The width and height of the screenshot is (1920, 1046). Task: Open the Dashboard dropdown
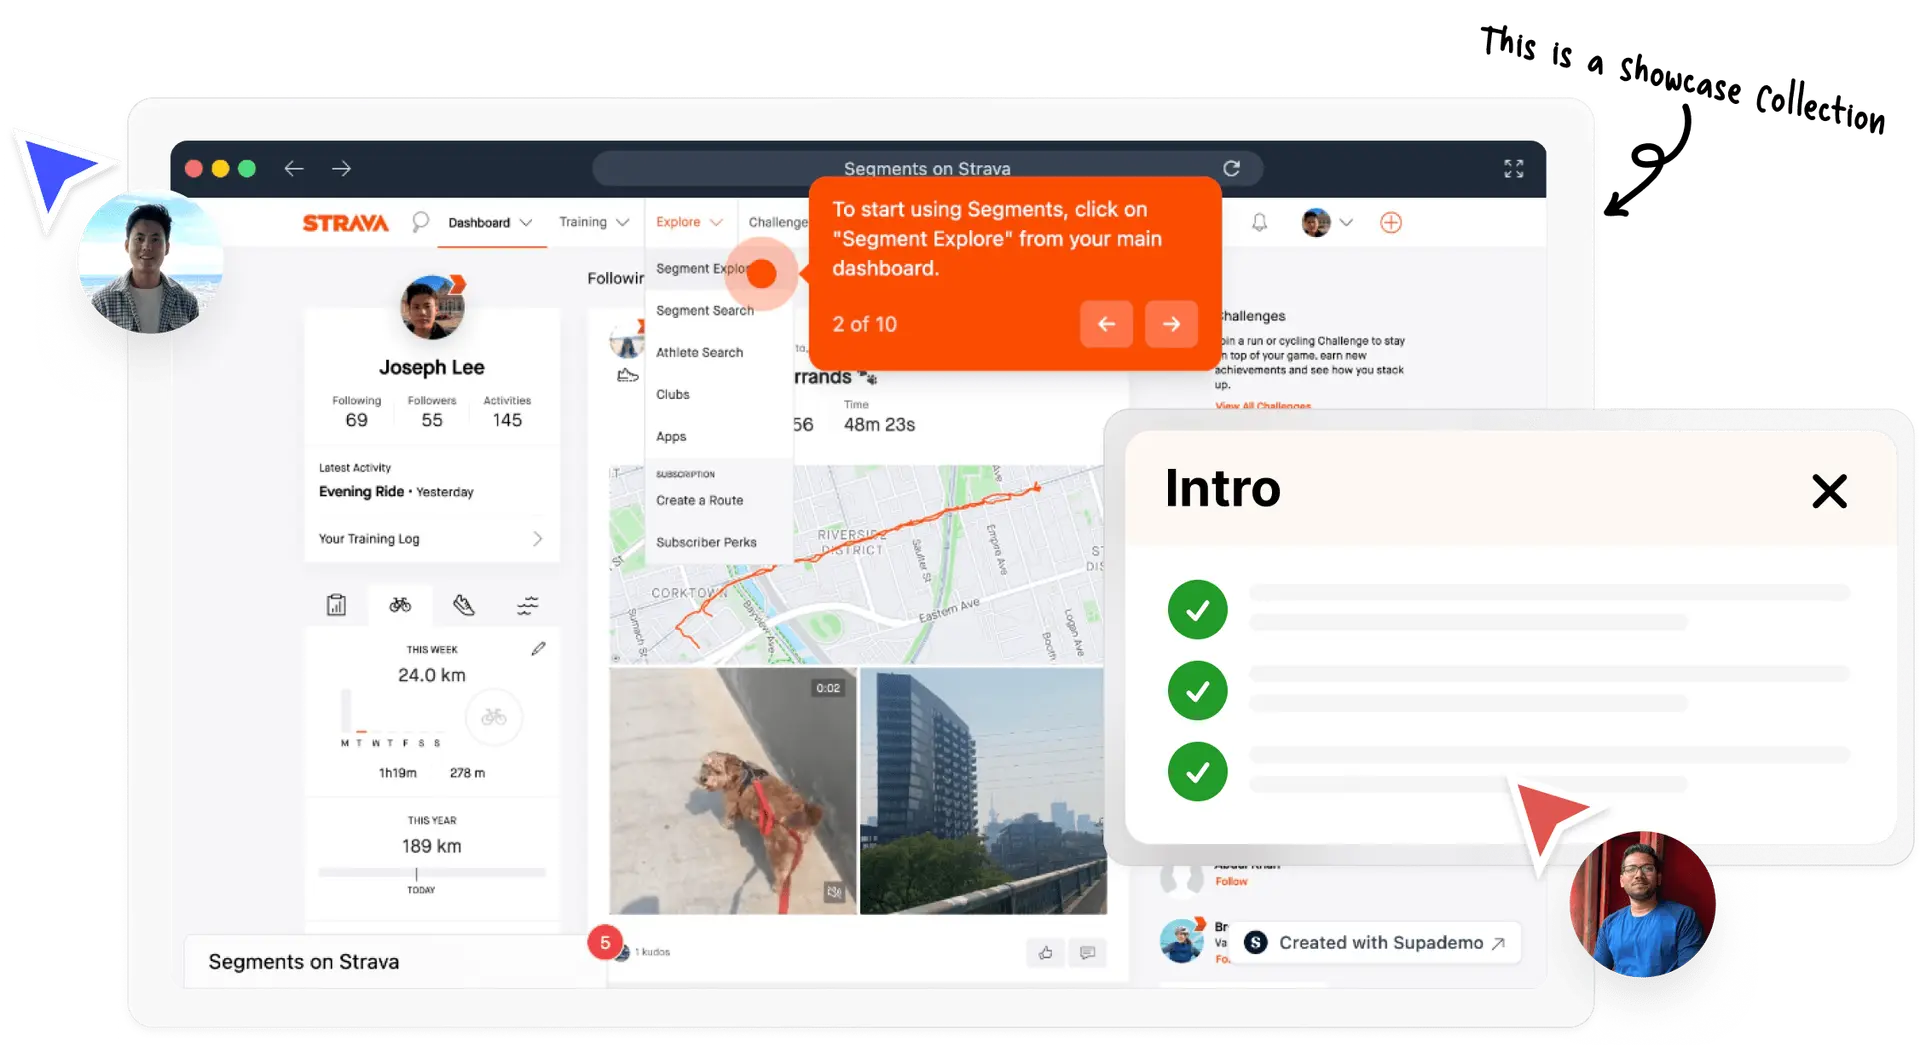pyautogui.click(x=490, y=222)
